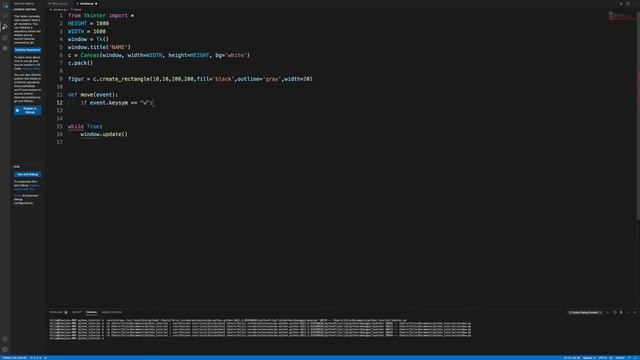Click the Publish to GitHub button
Viewport: 640px width, 360px height.
28,110
